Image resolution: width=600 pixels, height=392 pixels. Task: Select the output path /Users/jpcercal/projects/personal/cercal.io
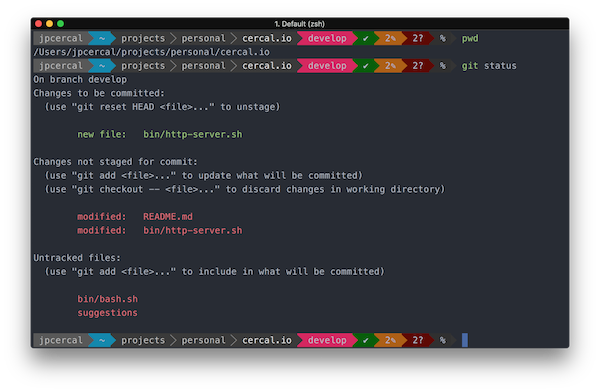pyautogui.click(x=152, y=52)
